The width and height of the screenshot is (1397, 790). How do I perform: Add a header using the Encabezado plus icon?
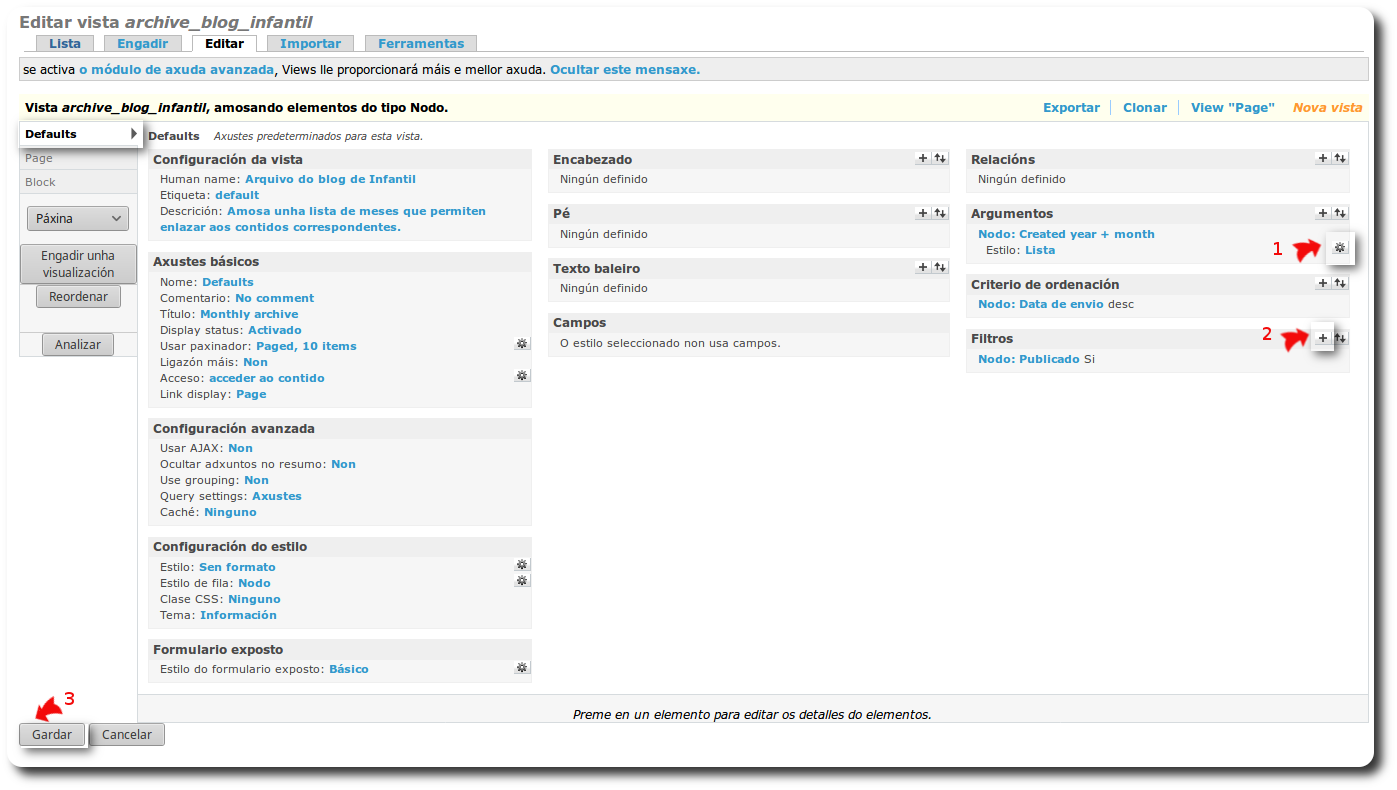(923, 157)
